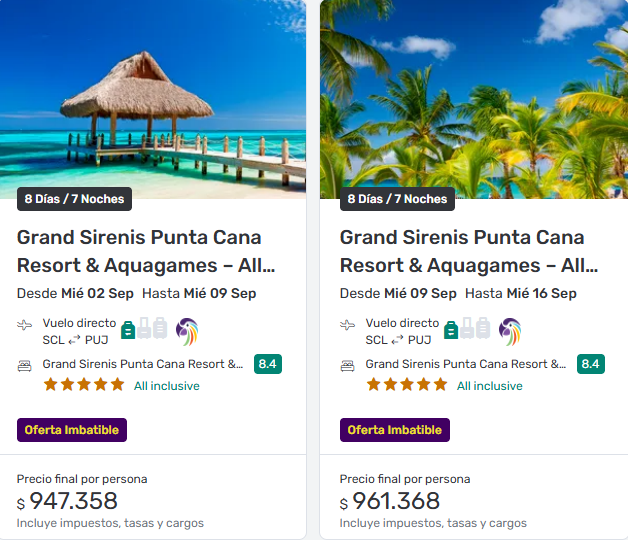Click the airplane icon on the Sep 02 card
Image resolution: width=628 pixels, height=540 pixels.
coord(25,325)
